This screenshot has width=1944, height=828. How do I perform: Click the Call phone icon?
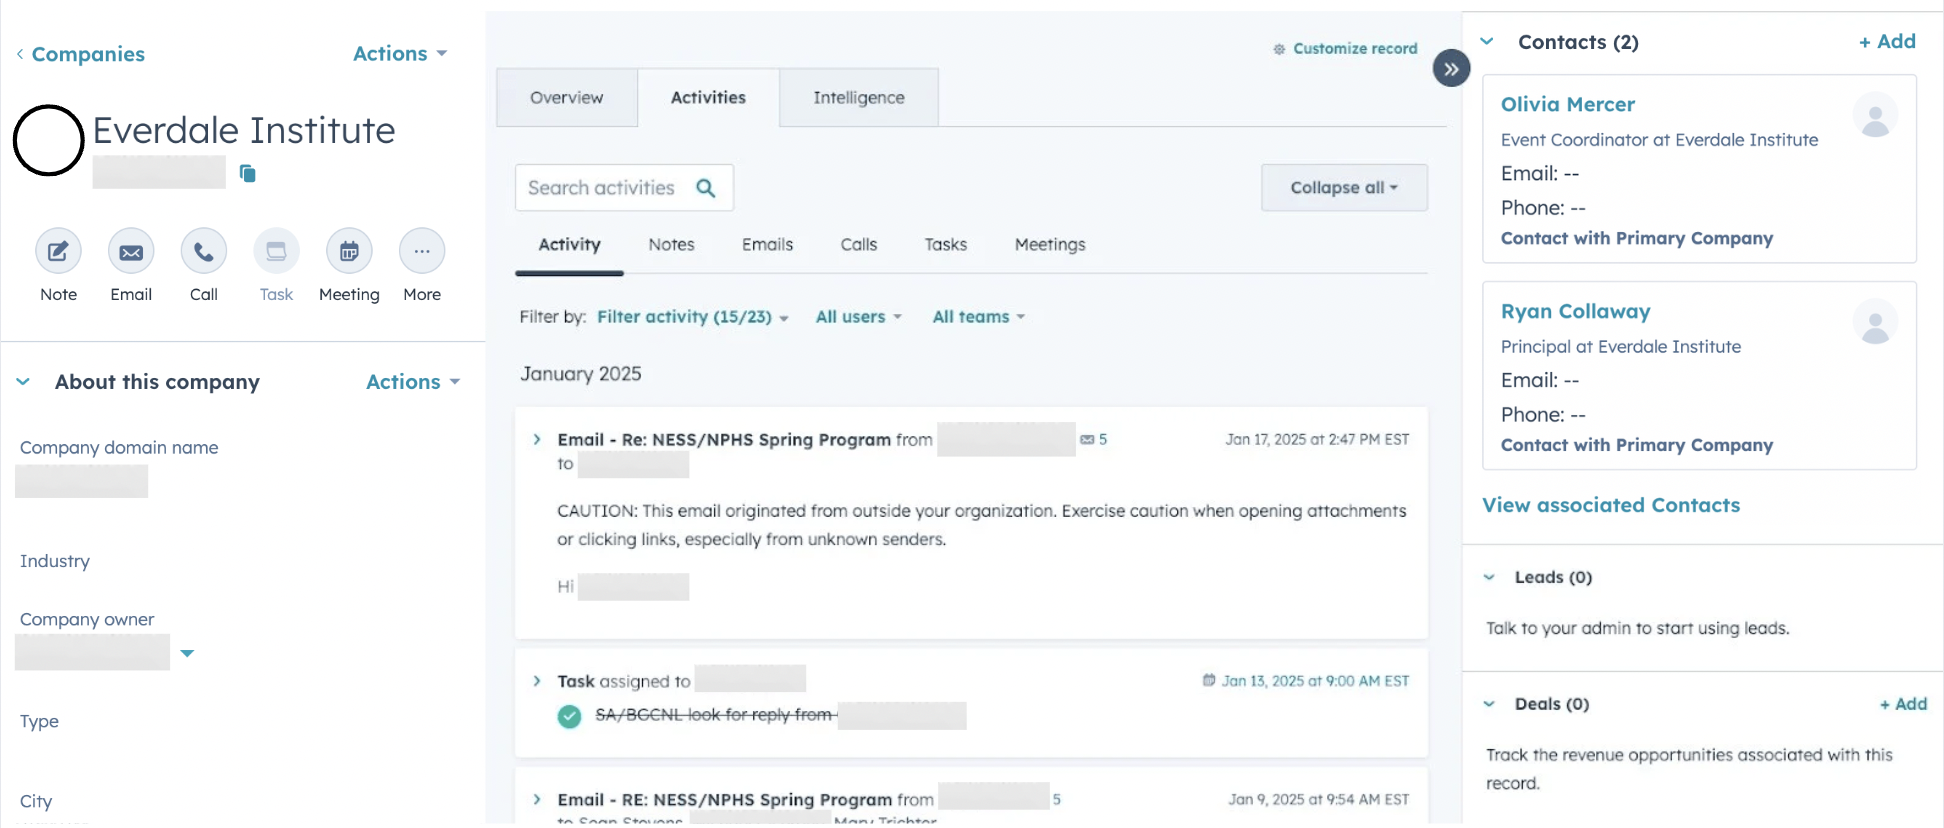click(204, 251)
